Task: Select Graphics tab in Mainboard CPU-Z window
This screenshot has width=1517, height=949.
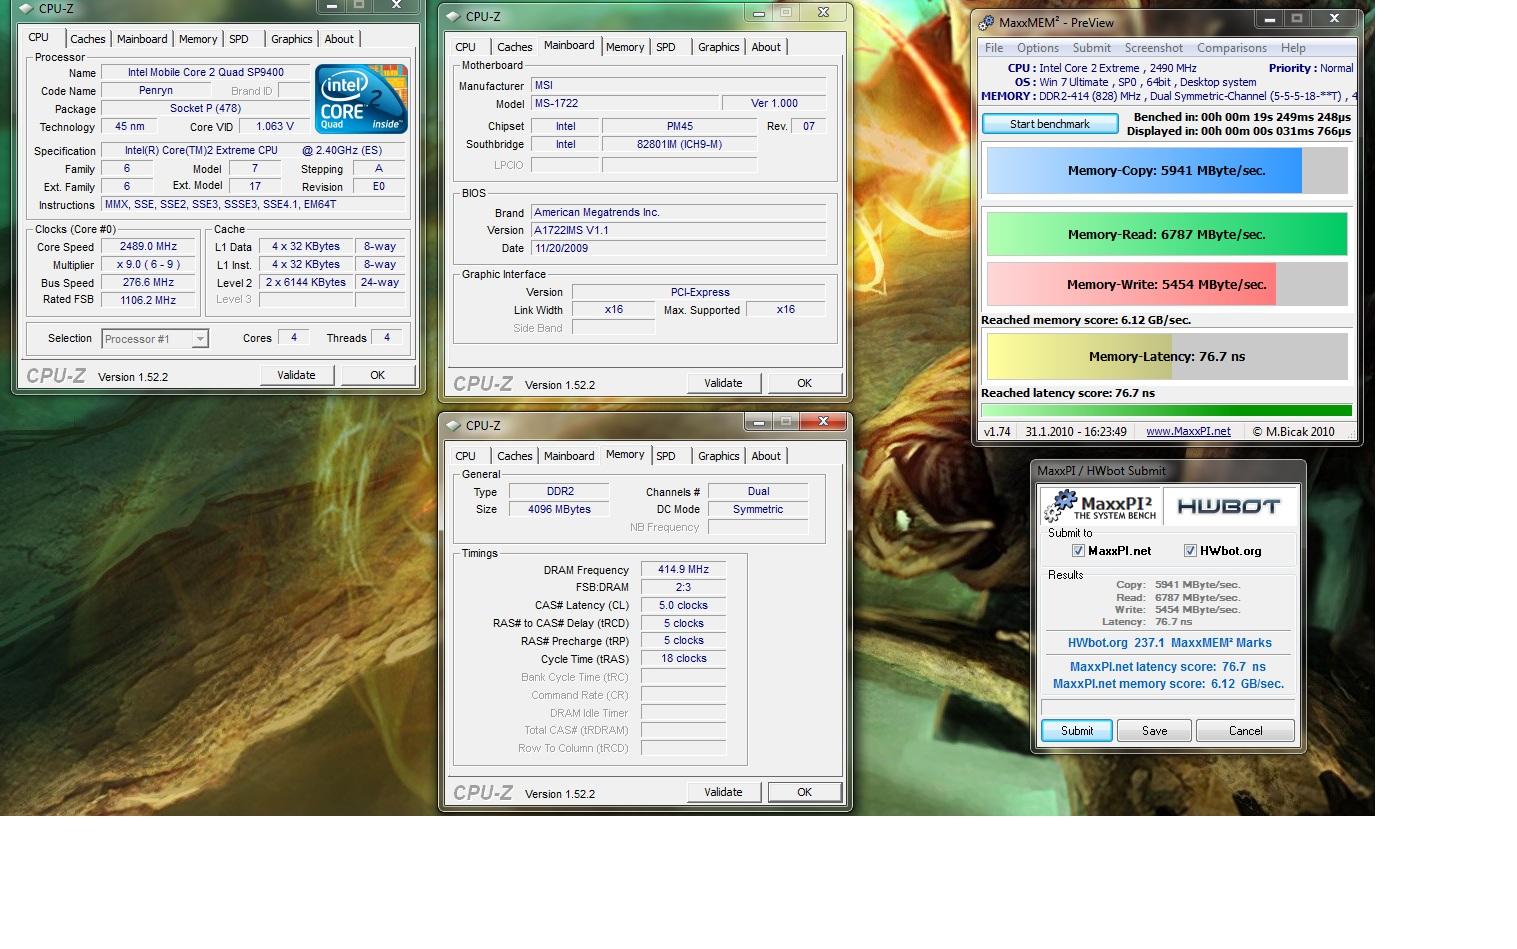Action: tap(719, 47)
